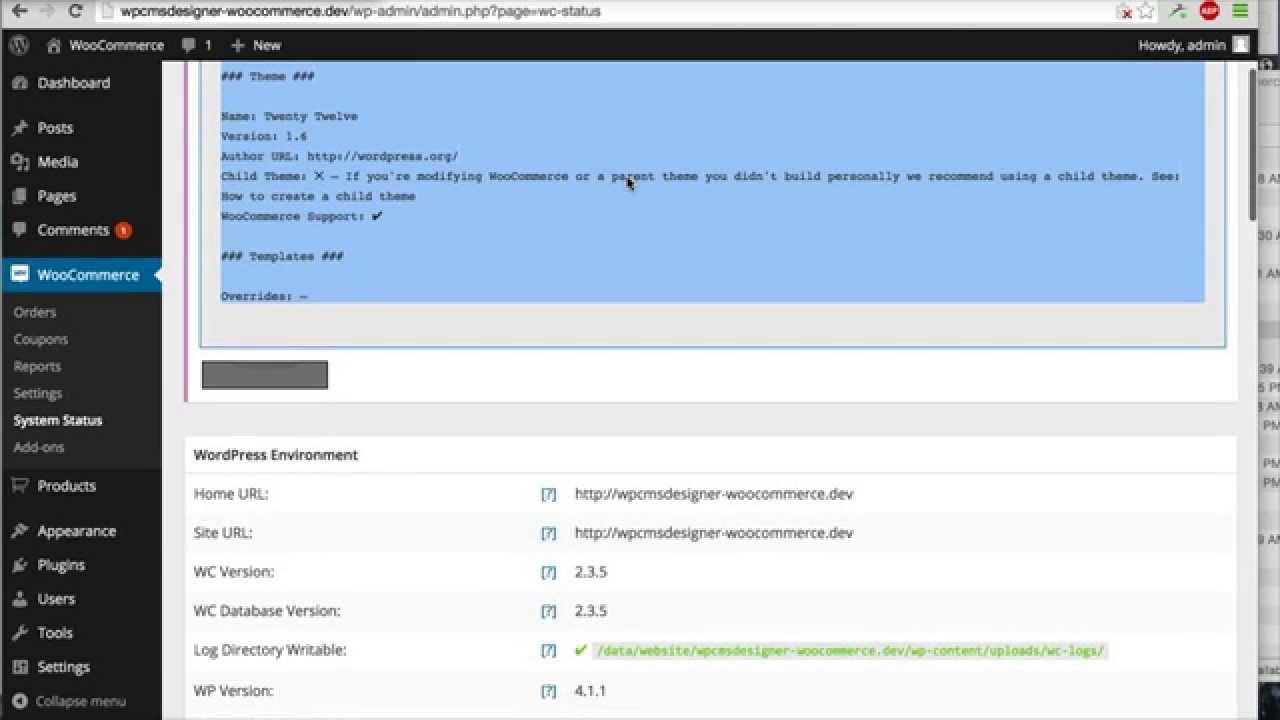1280x720 pixels.
Task: Click the admin avatar thumbnail
Action: pos(1241,45)
